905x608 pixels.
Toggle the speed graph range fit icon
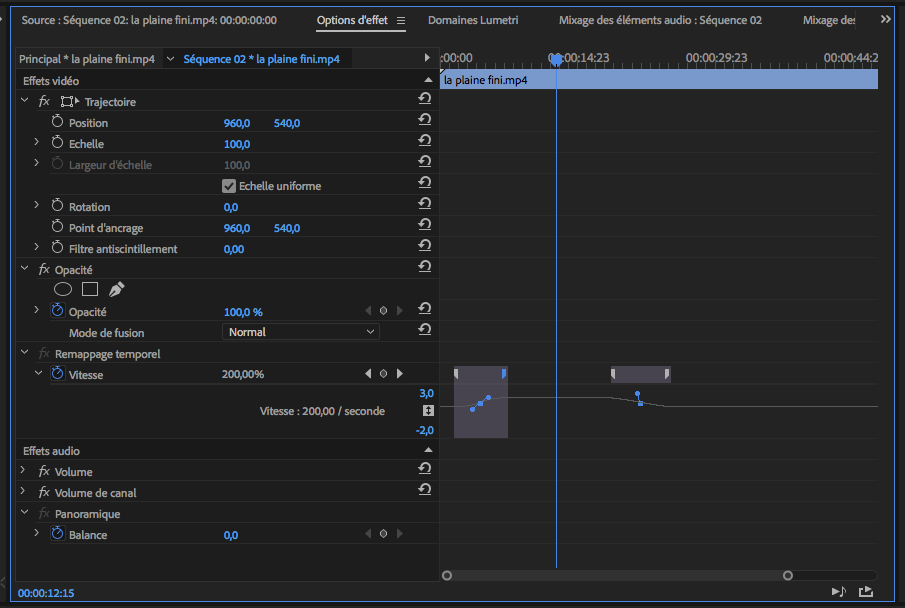pos(428,411)
